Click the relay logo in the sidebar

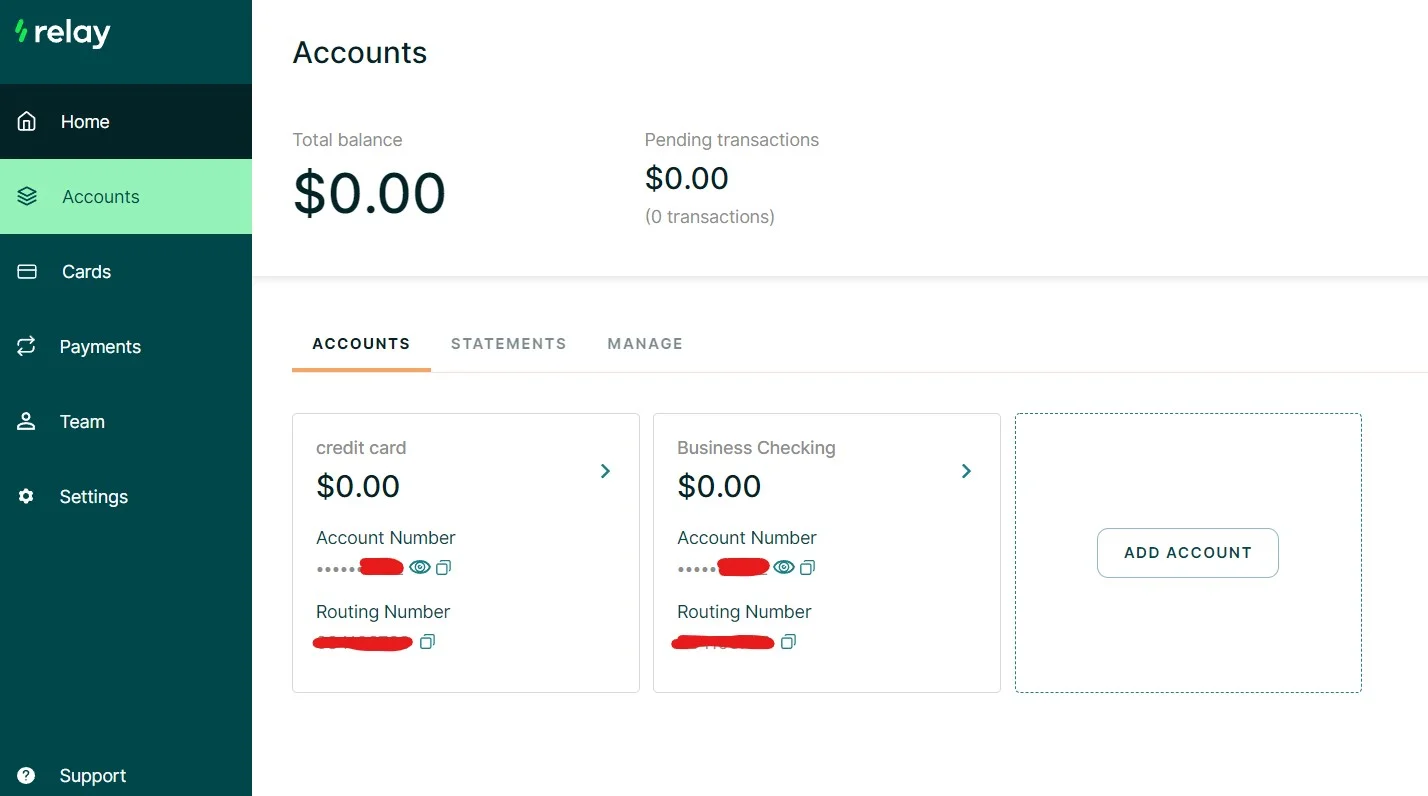63,33
